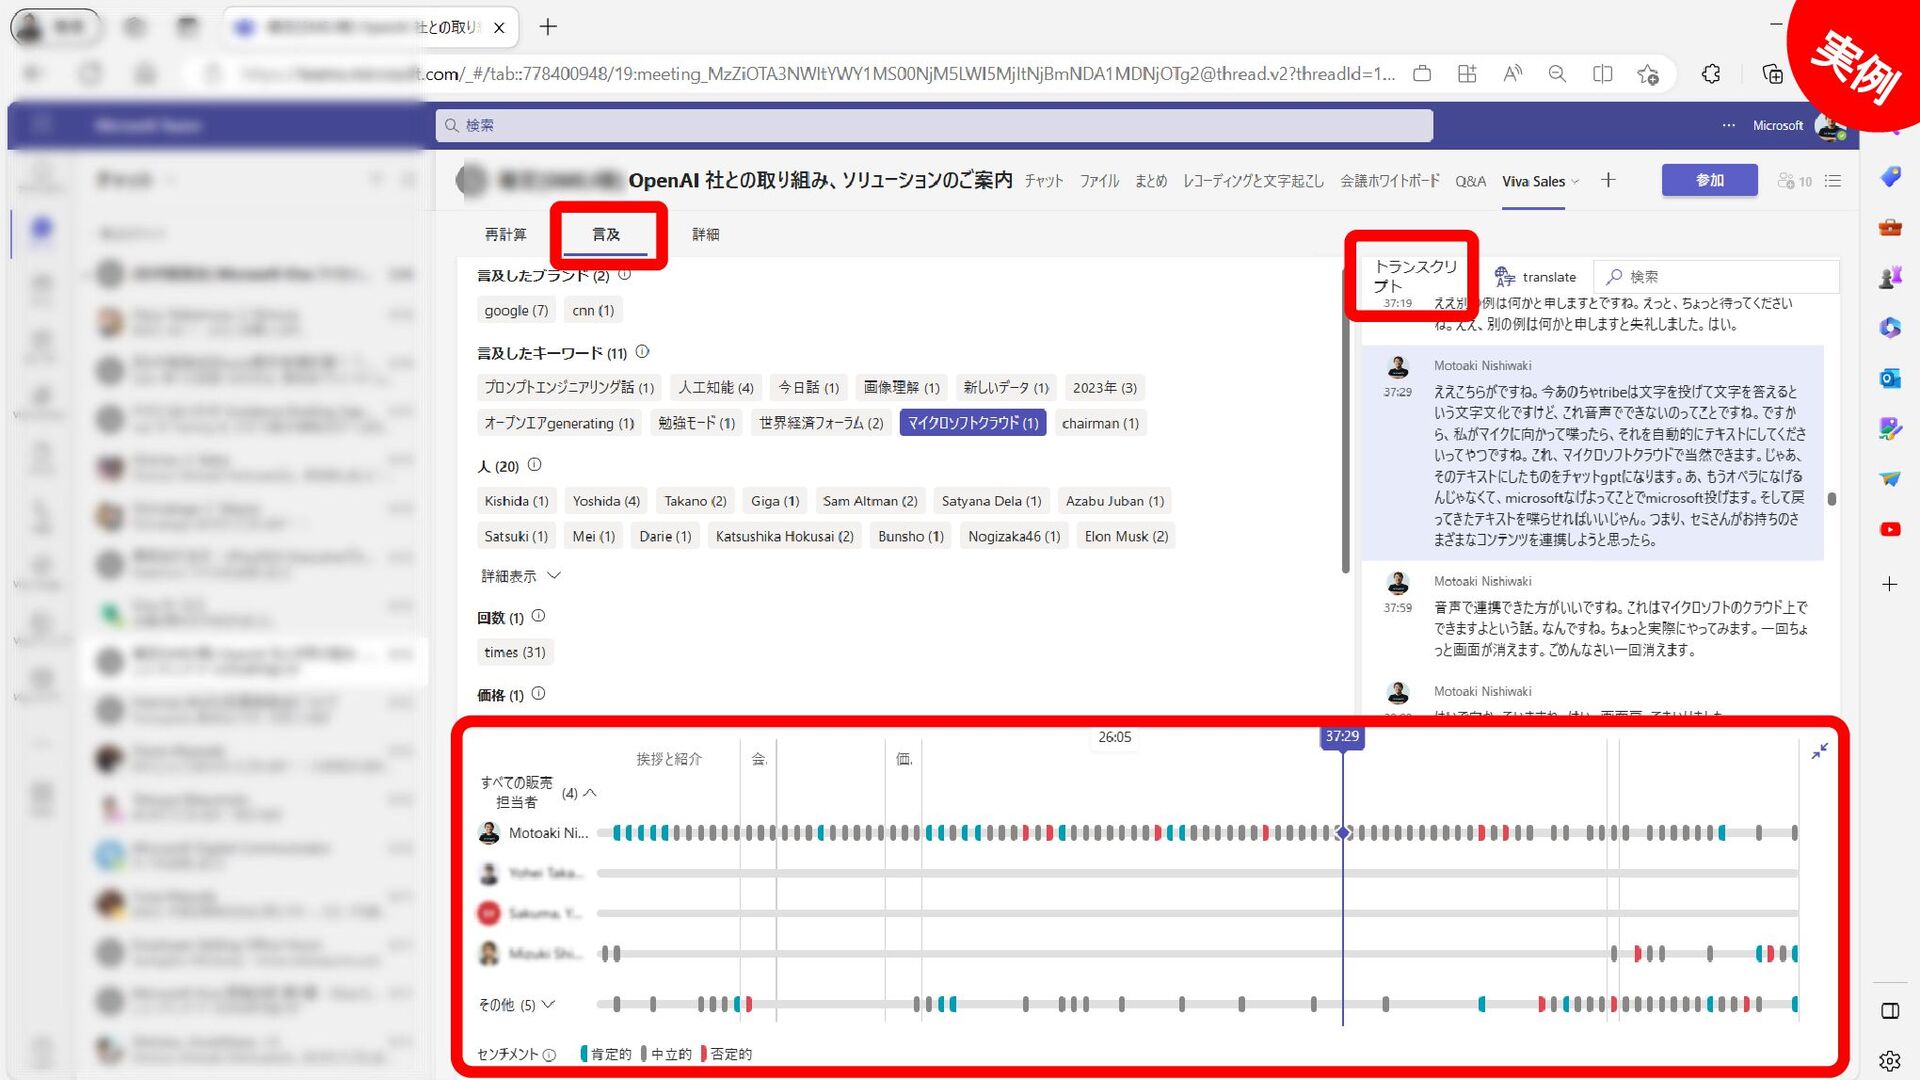The width and height of the screenshot is (1920, 1080).
Task: Click the translate icon in transcript panel
Action: [1504, 277]
